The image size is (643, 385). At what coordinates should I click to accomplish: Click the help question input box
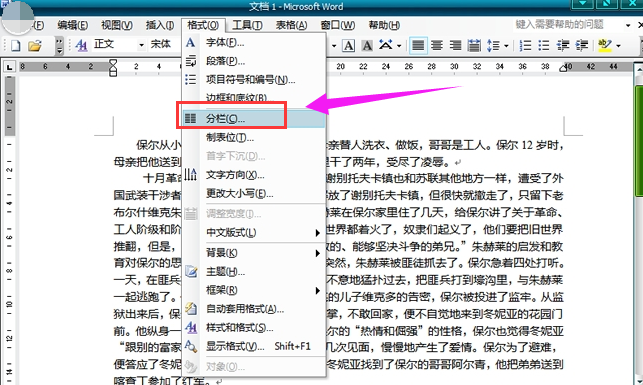(568, 25)
